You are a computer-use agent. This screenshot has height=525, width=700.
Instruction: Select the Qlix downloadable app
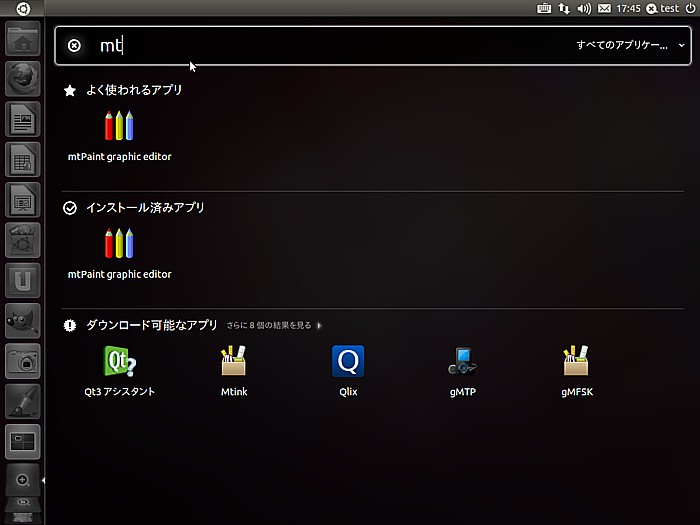click(x=348, y=371)
